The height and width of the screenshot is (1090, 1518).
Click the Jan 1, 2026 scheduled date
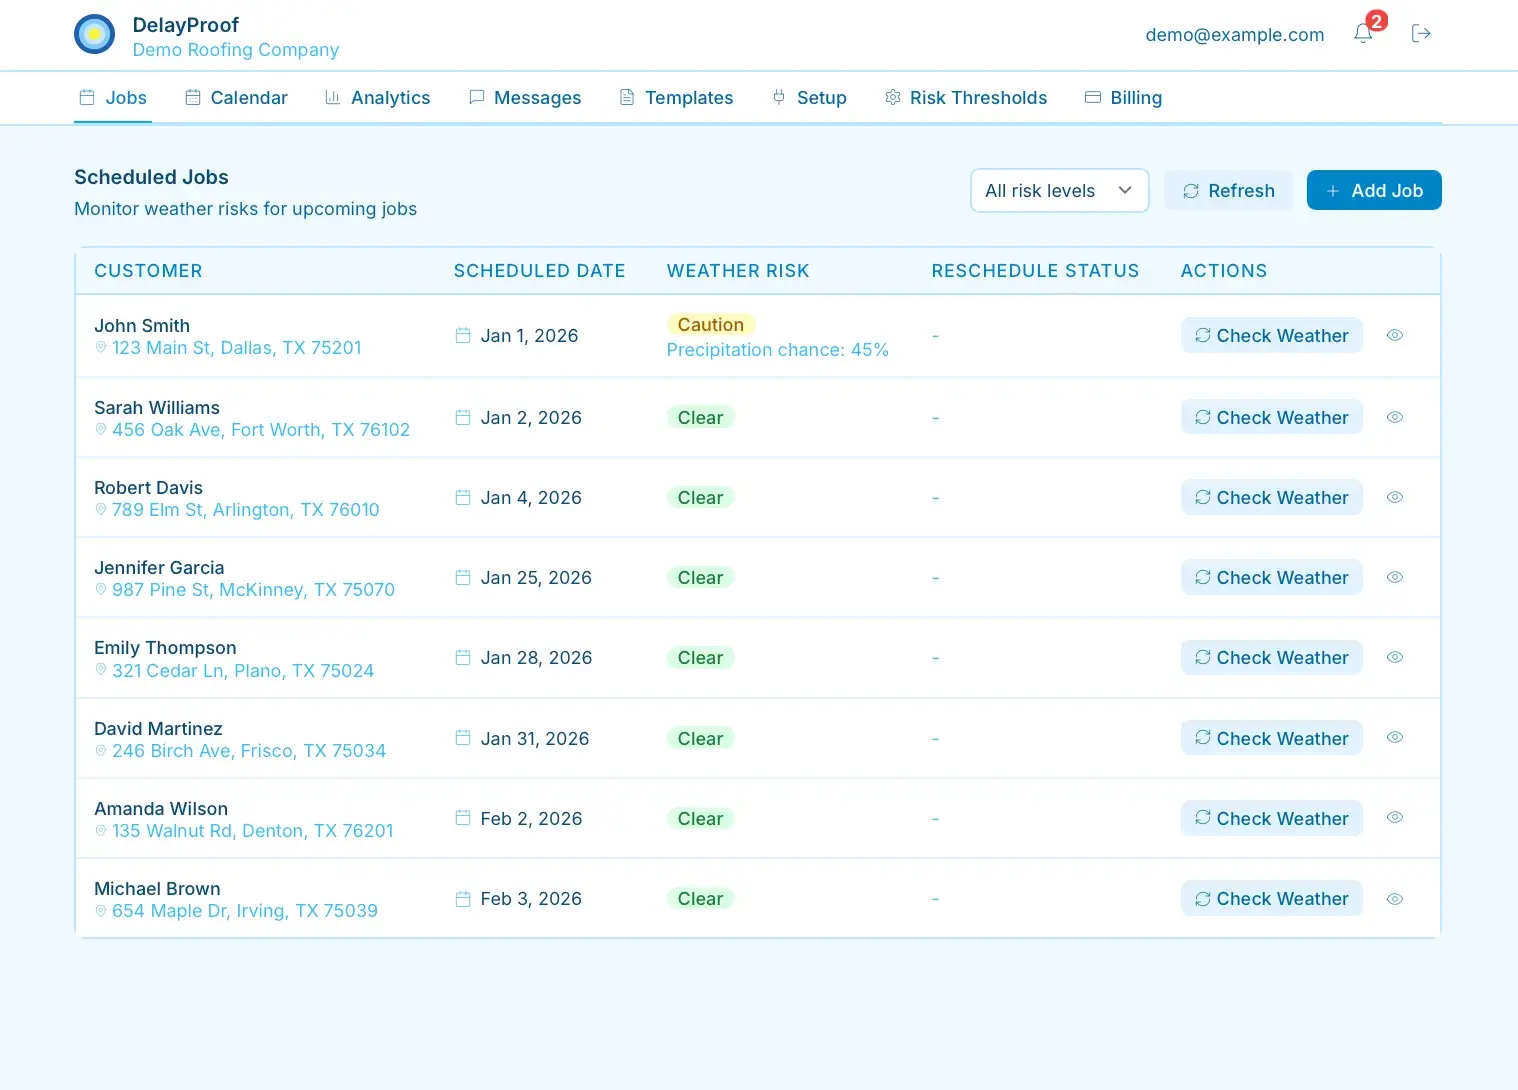pyautogui.click(x=529, y=336)
